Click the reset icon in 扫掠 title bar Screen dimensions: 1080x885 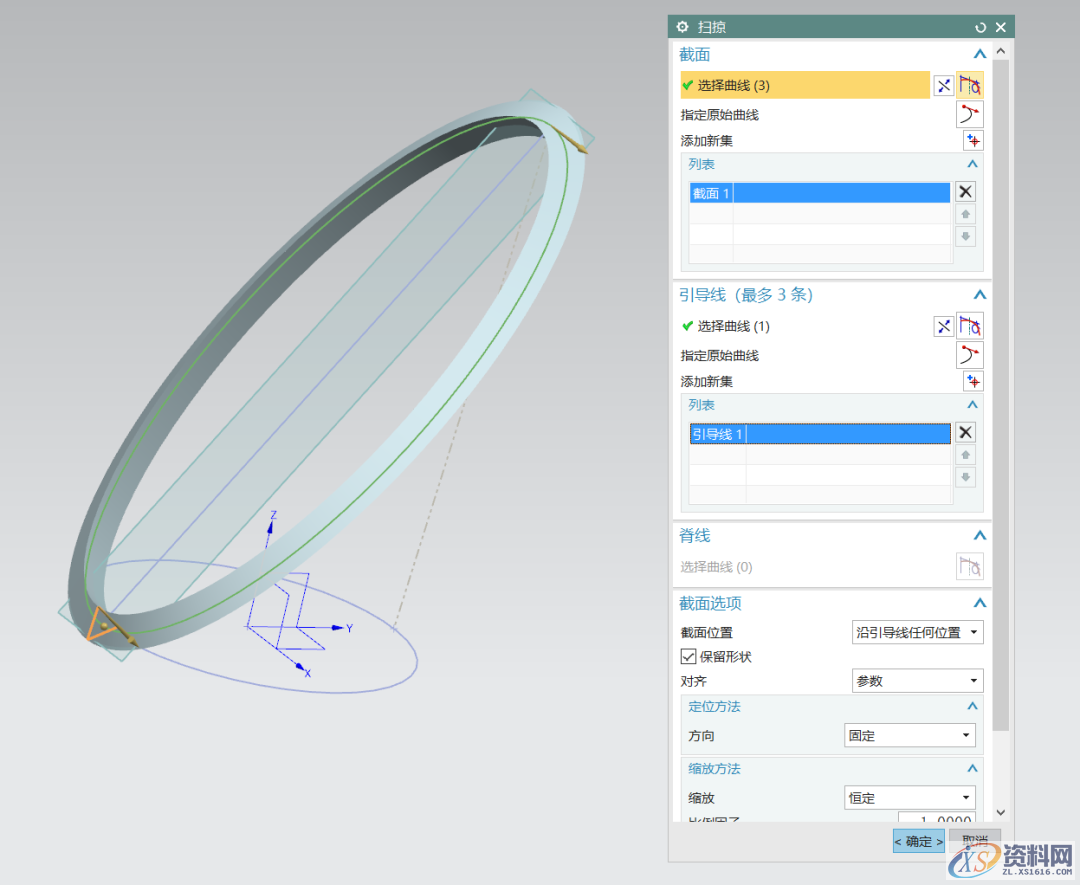point(980,28)
